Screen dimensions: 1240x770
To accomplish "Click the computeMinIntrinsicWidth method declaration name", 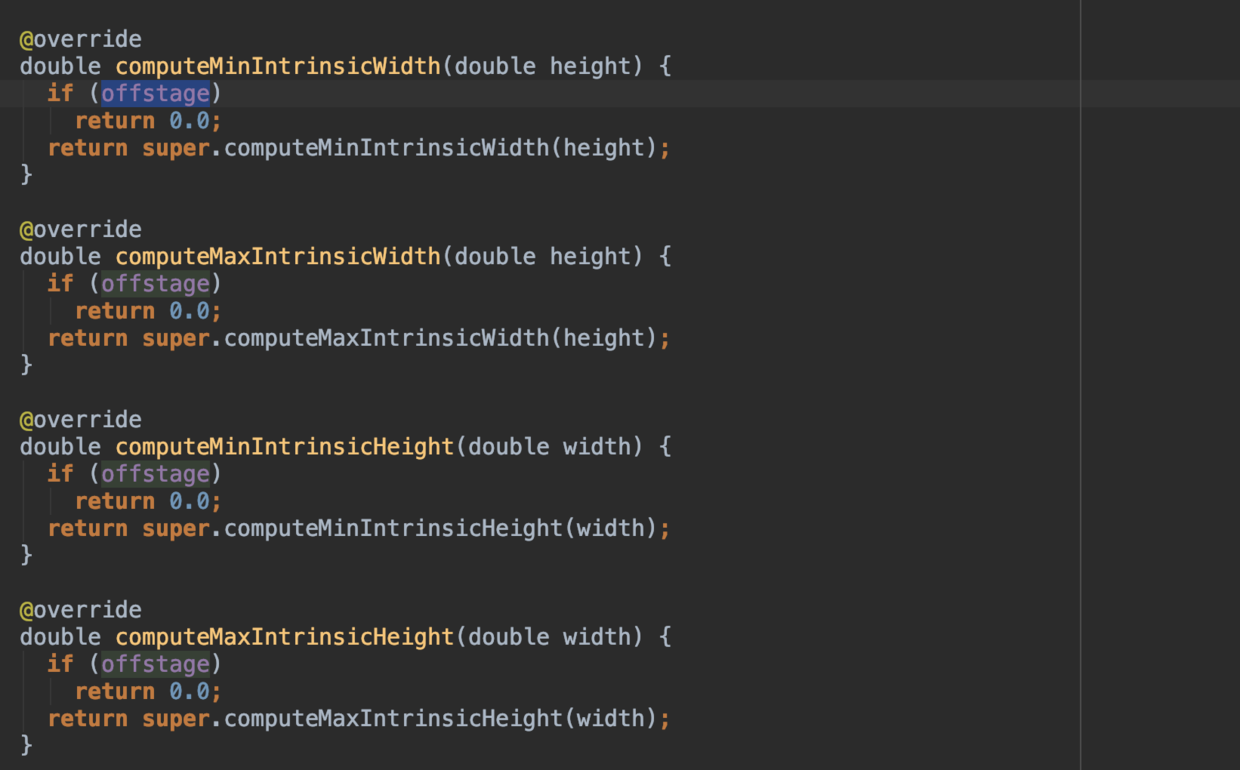I will pos(278,66).
